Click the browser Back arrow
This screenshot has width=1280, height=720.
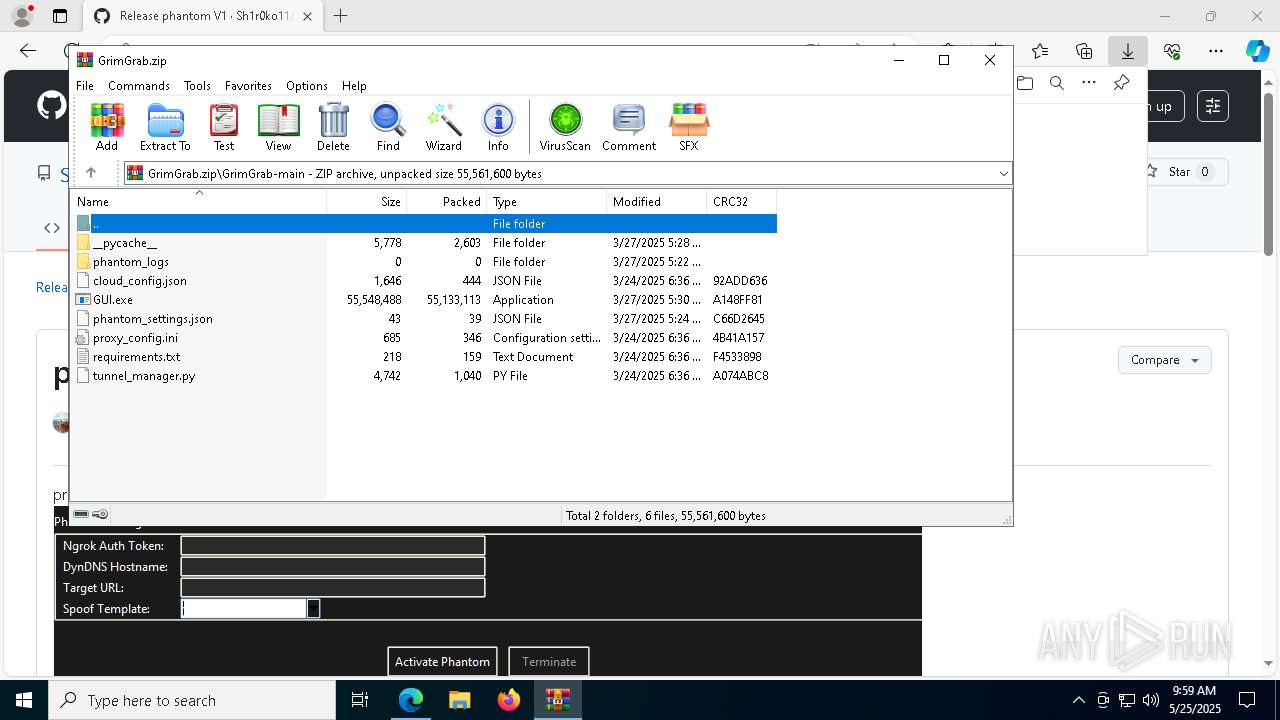[28, 51]
